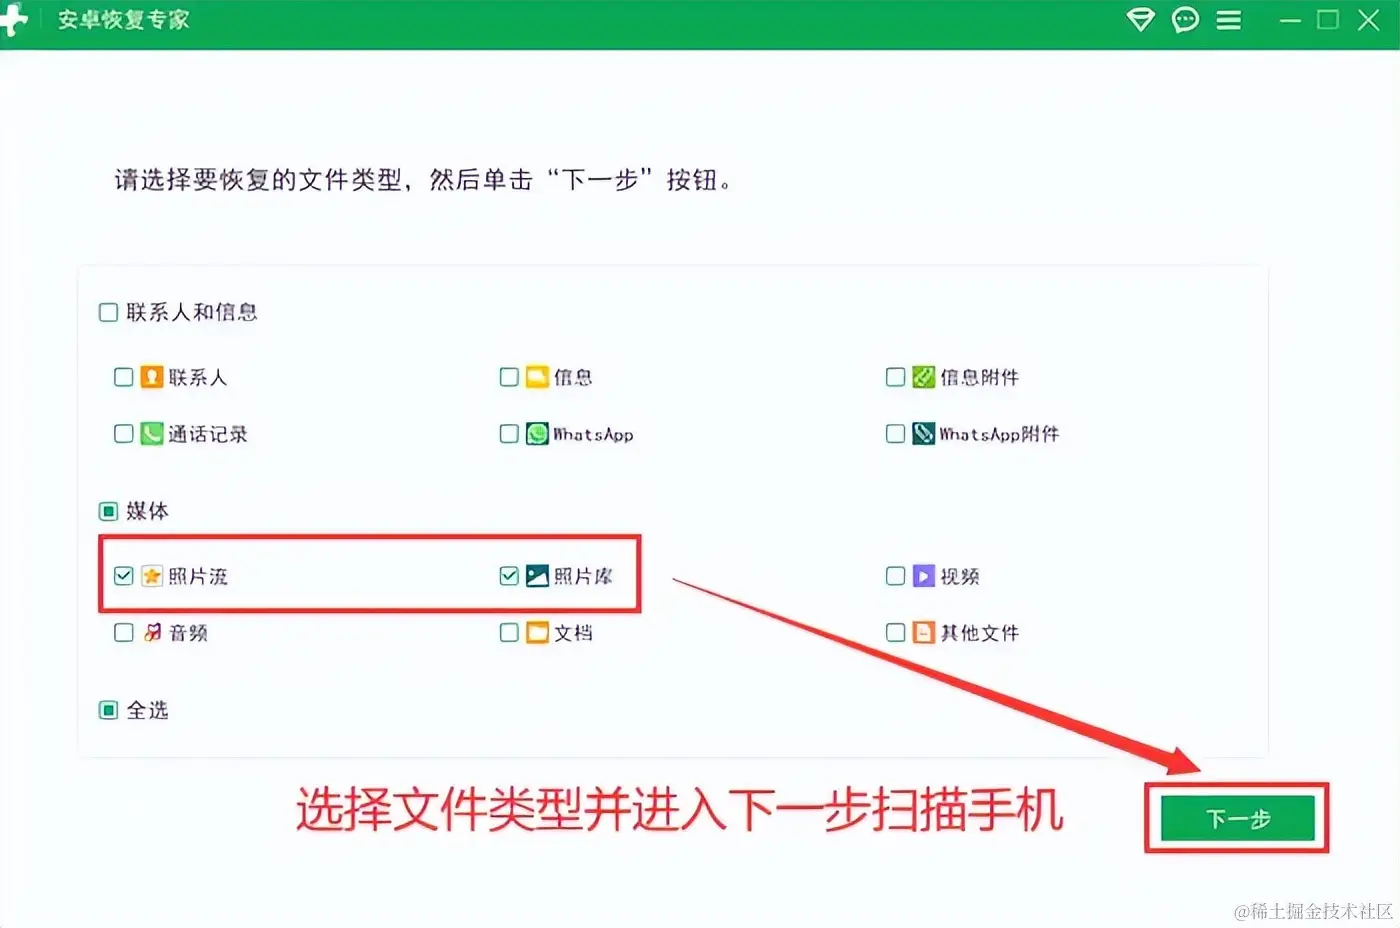This screenshot has height=928, width=1400.
Task: Toggle the 全选 select-all checkbox
Action: pyautogui.click(x=108, y=711)
